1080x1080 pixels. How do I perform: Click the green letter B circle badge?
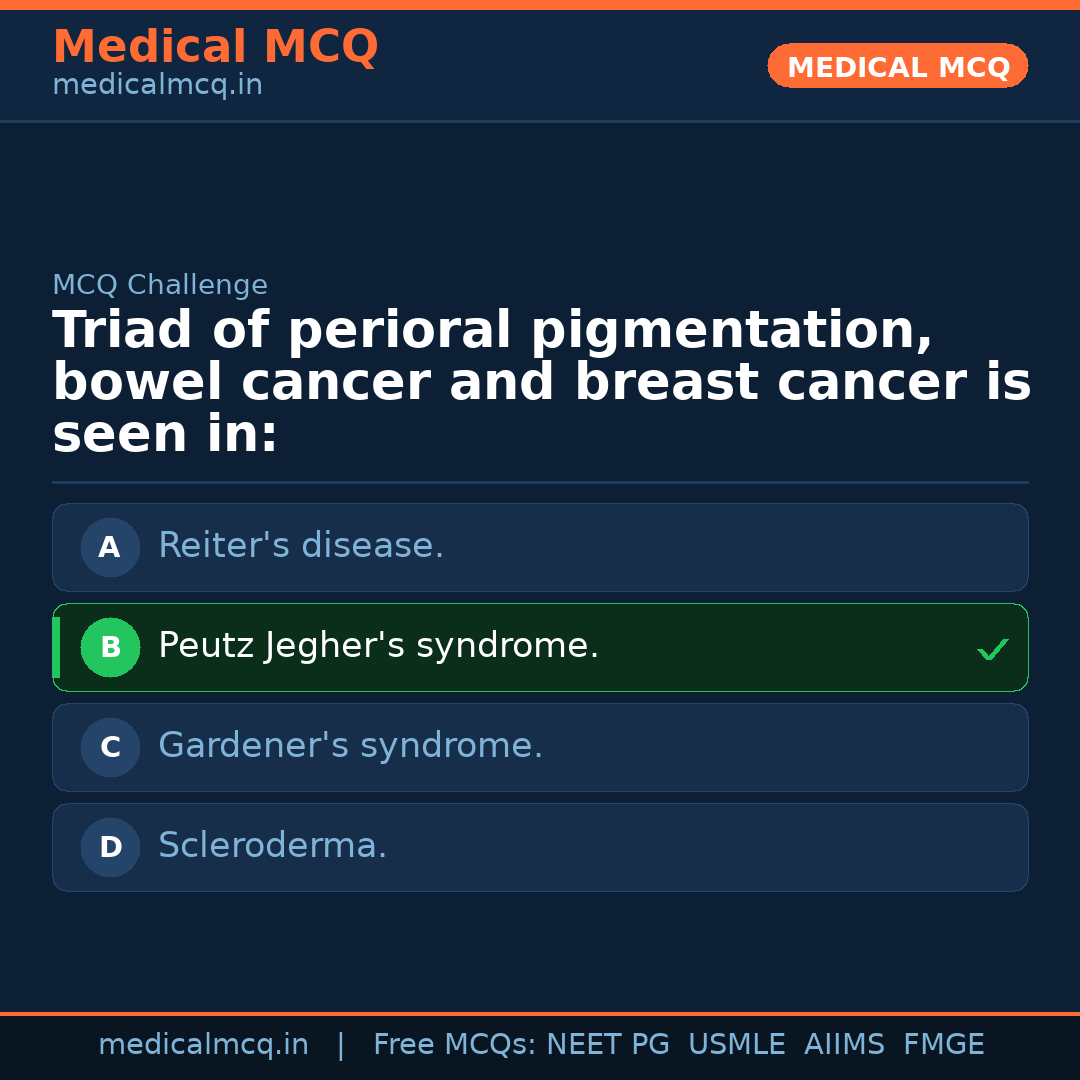(x=110, y=647)
